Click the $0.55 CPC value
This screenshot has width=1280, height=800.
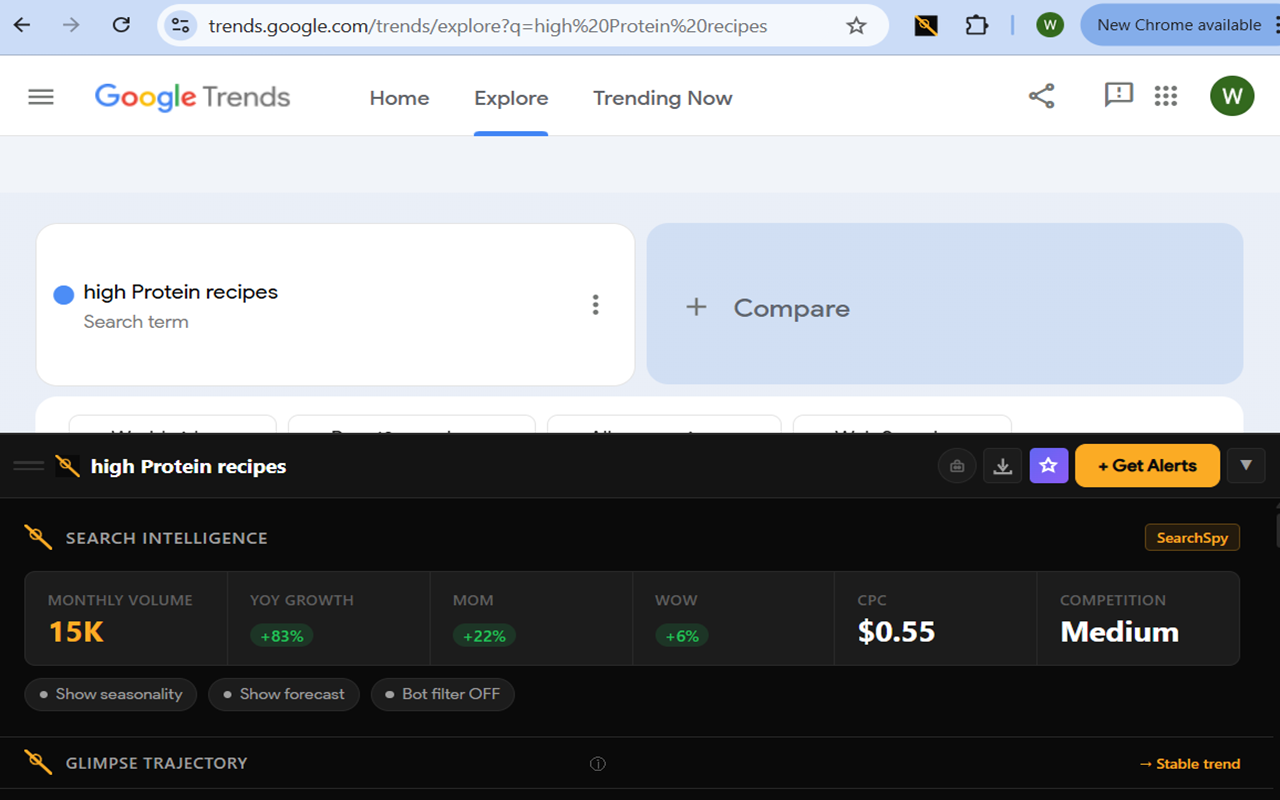pyautogui.click(x=896, y=632)
